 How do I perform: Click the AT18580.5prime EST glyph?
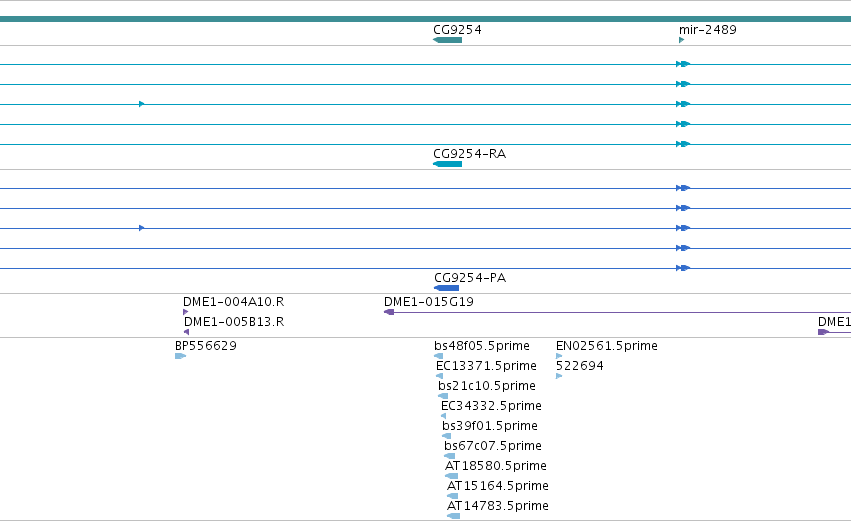coord(451,476)
